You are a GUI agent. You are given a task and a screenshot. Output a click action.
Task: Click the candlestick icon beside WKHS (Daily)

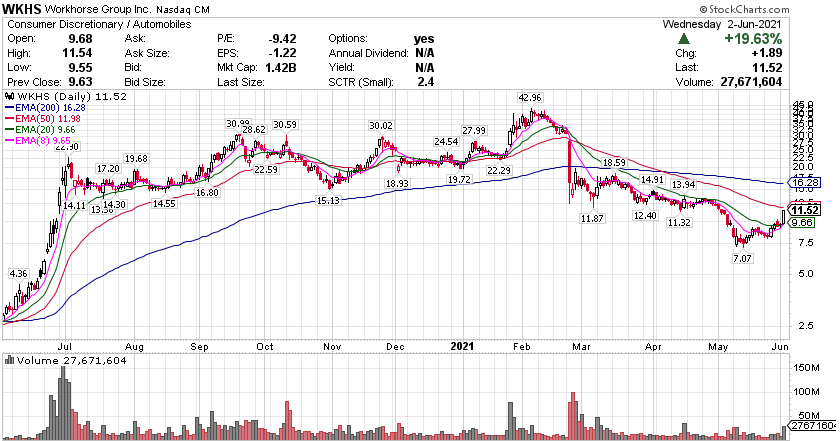(x=10, y=96)
